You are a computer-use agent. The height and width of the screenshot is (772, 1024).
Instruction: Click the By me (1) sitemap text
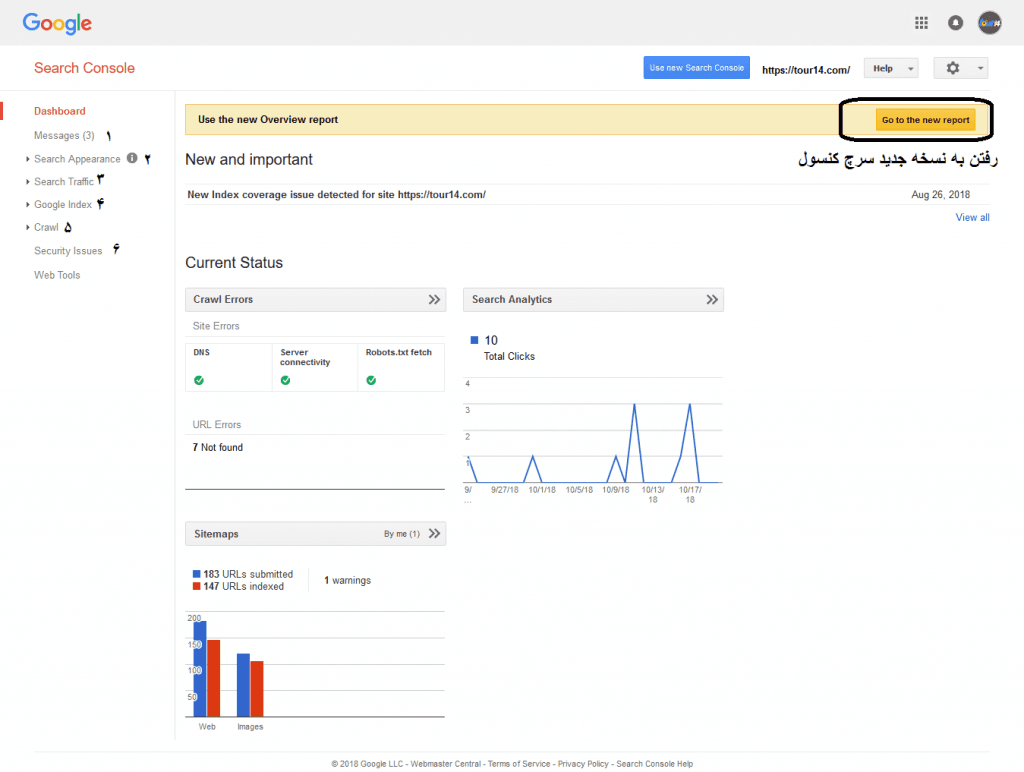tap(402, 534)
